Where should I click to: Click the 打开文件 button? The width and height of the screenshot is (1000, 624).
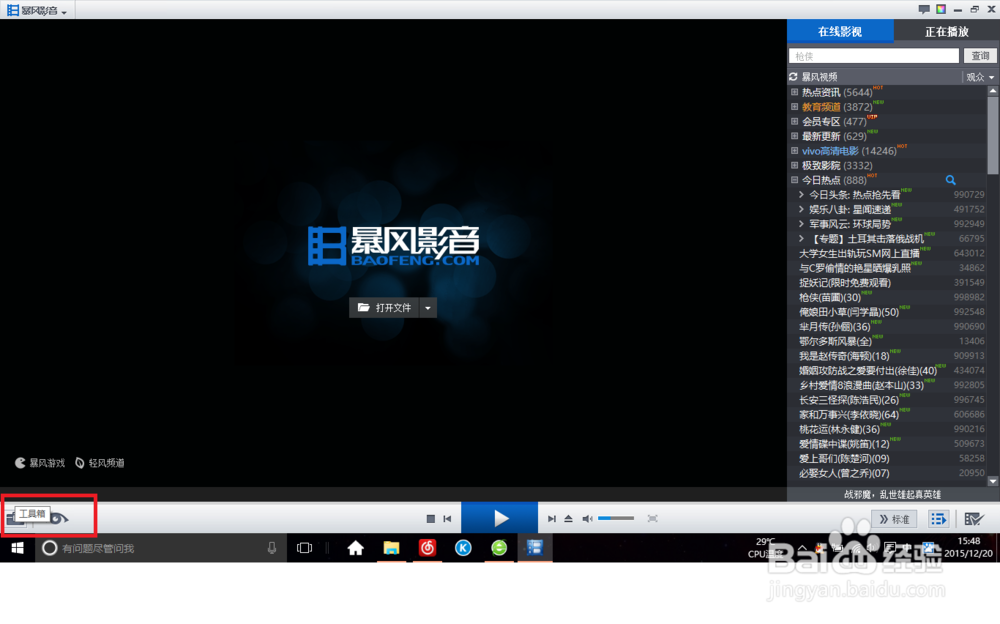click(384, 308)
